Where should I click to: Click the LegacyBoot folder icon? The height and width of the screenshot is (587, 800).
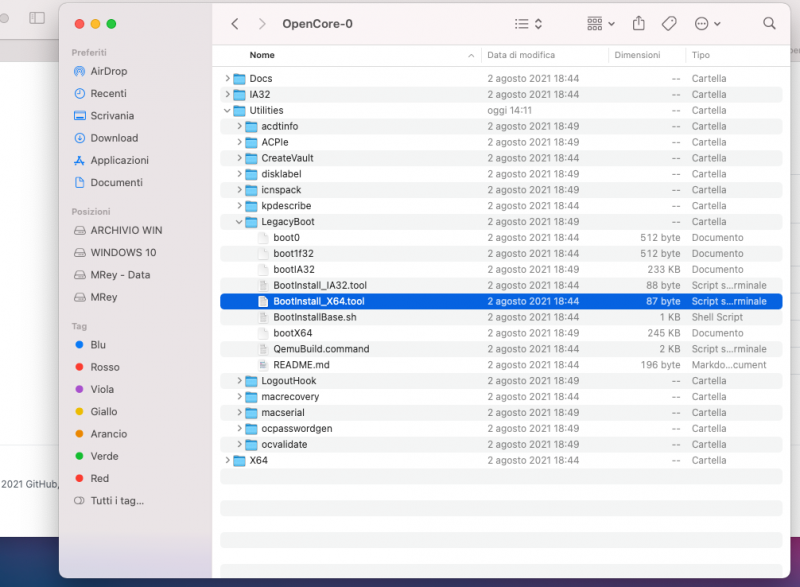tap(252, 222)
